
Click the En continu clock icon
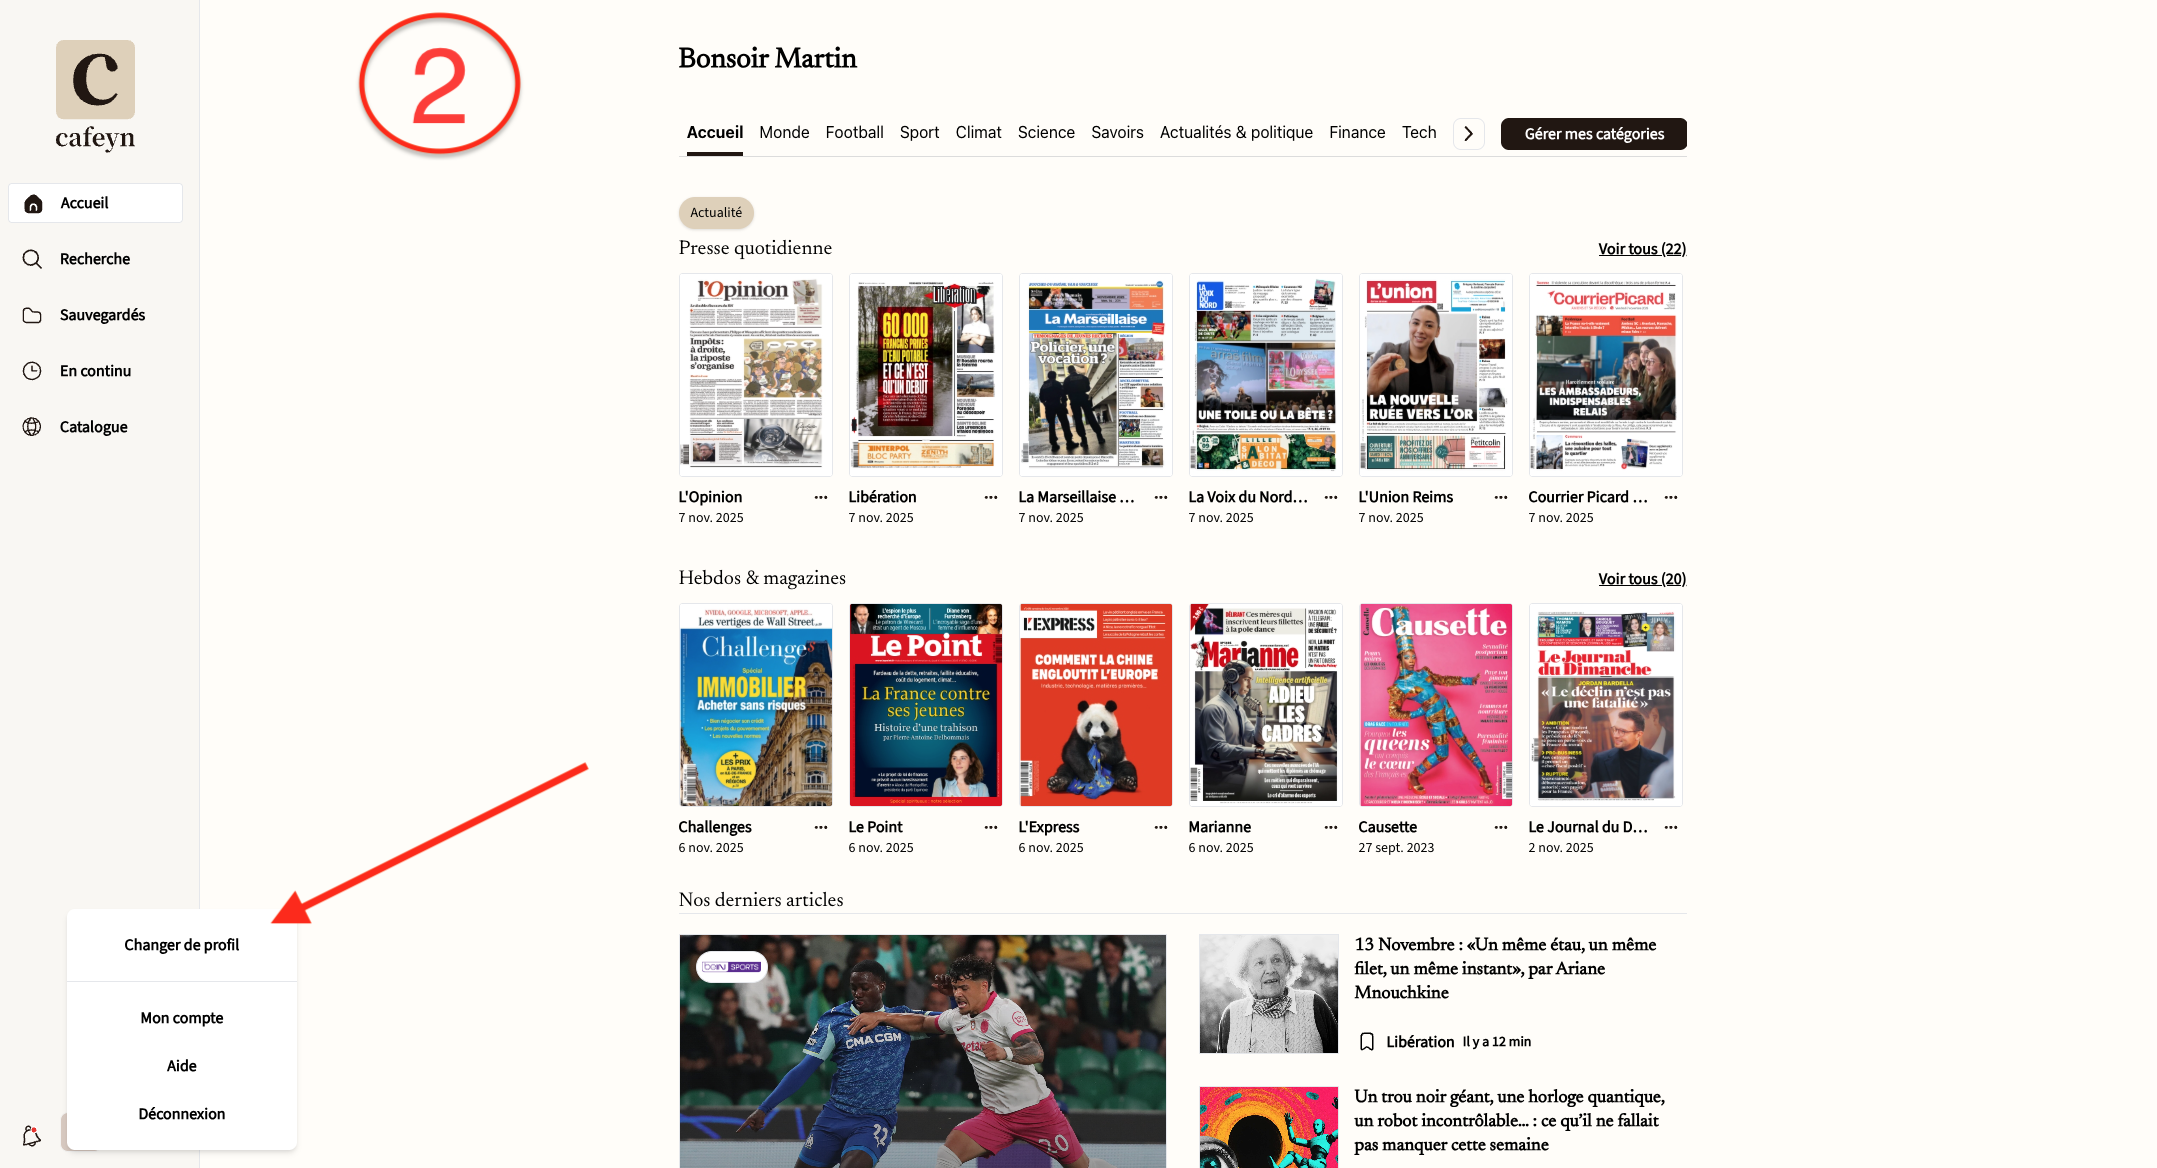click(32, 371)
